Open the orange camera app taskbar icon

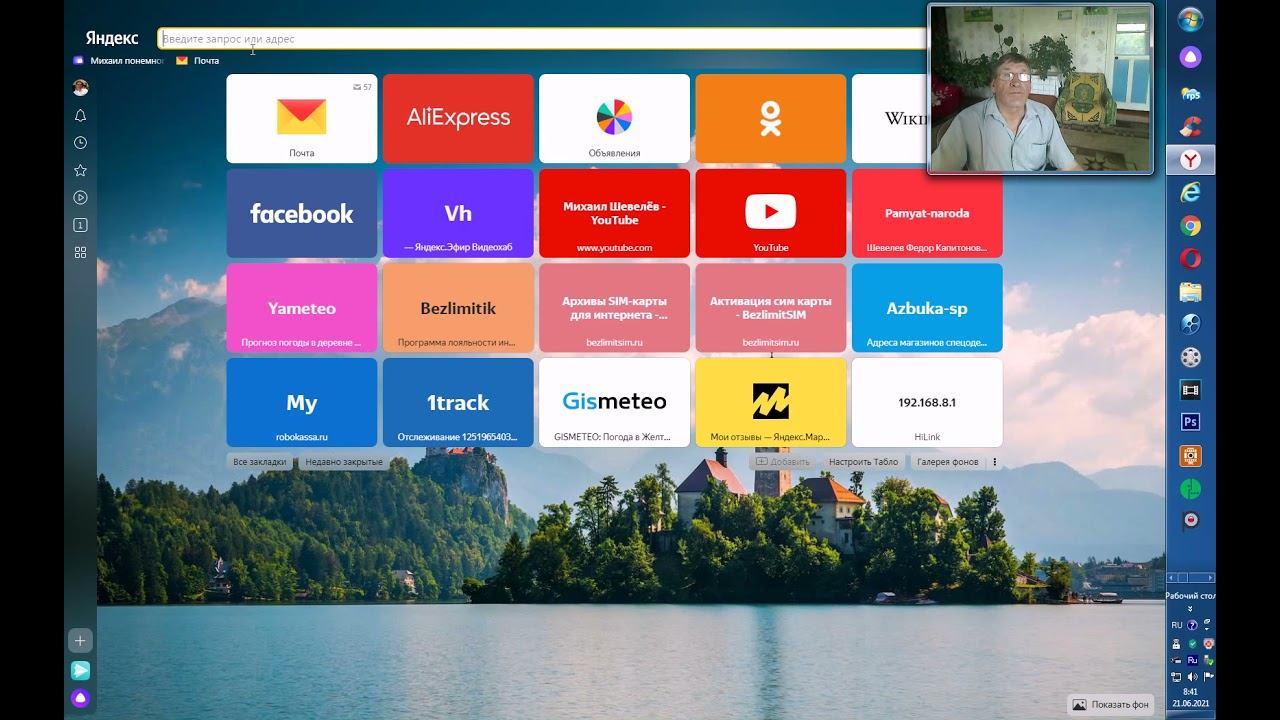(x=1190, y=456)
